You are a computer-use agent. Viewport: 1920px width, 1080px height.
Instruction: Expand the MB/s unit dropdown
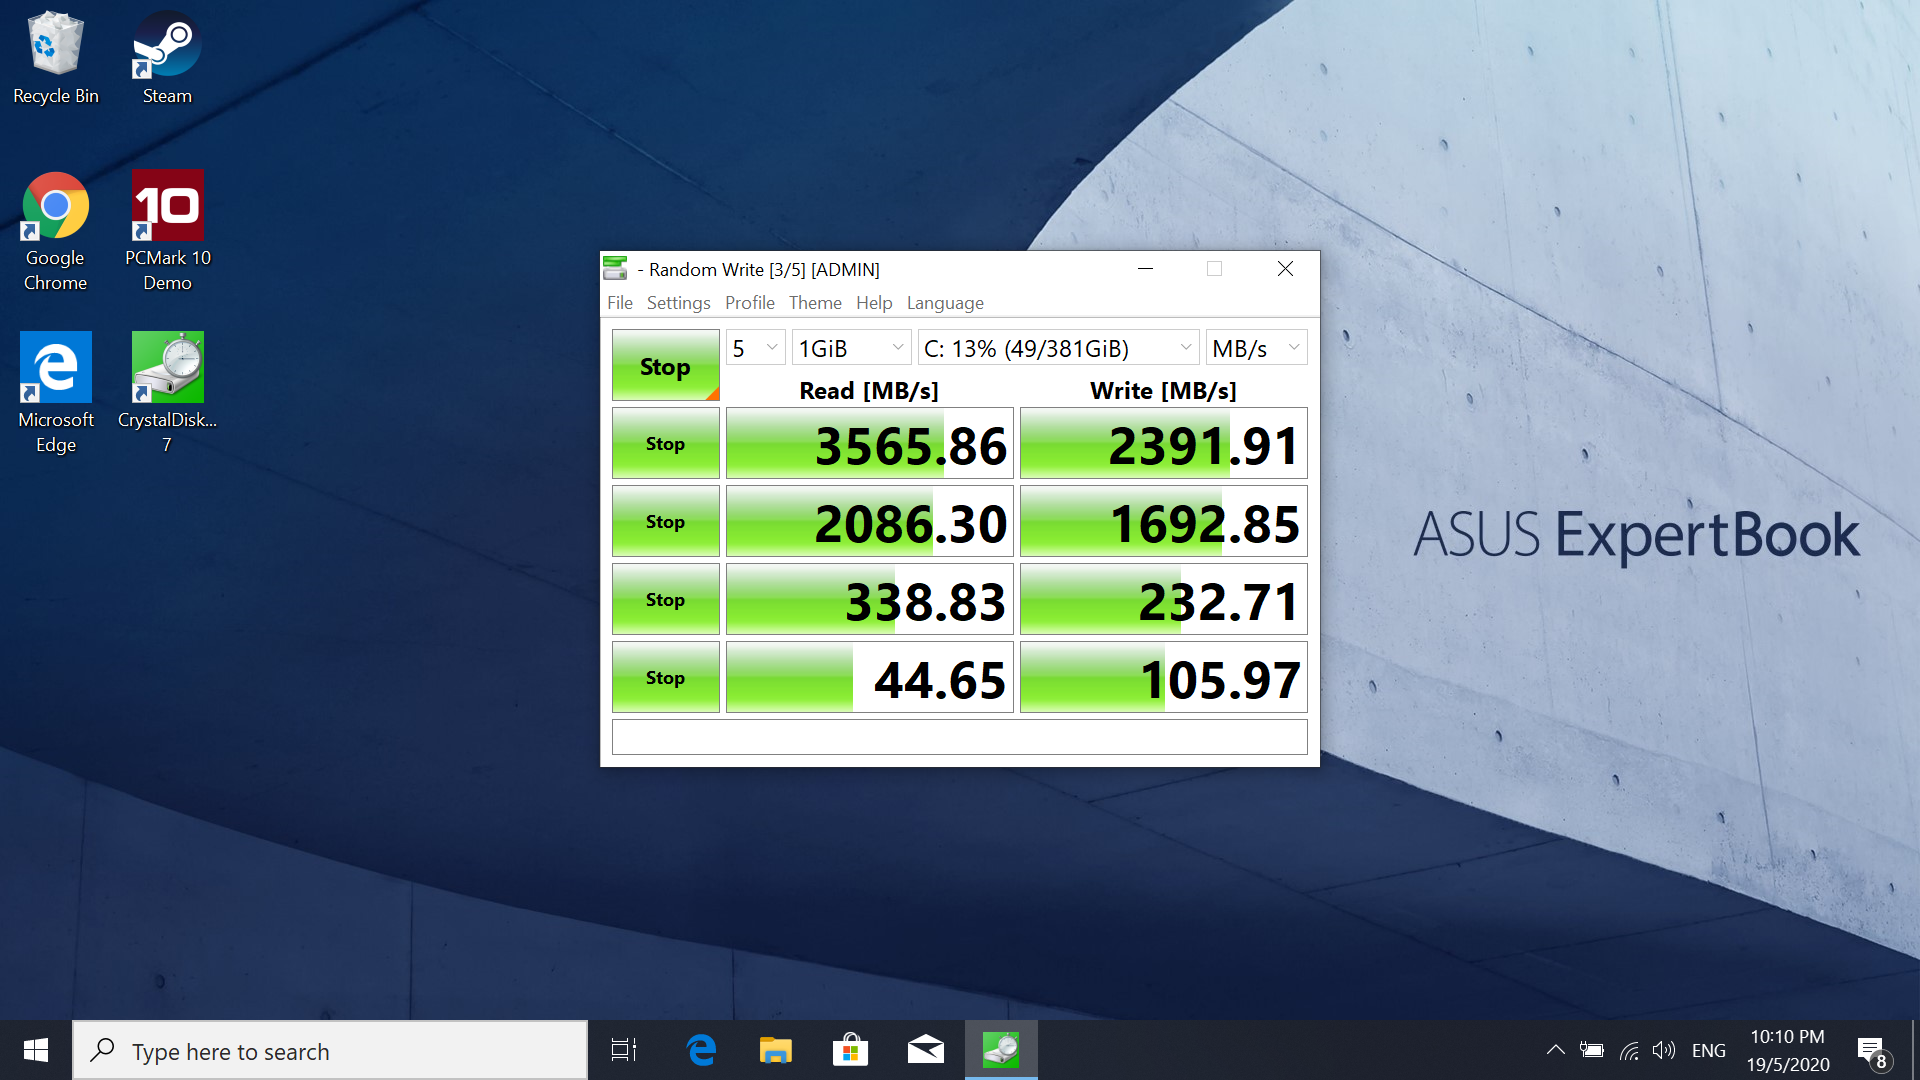[1256, 348]
